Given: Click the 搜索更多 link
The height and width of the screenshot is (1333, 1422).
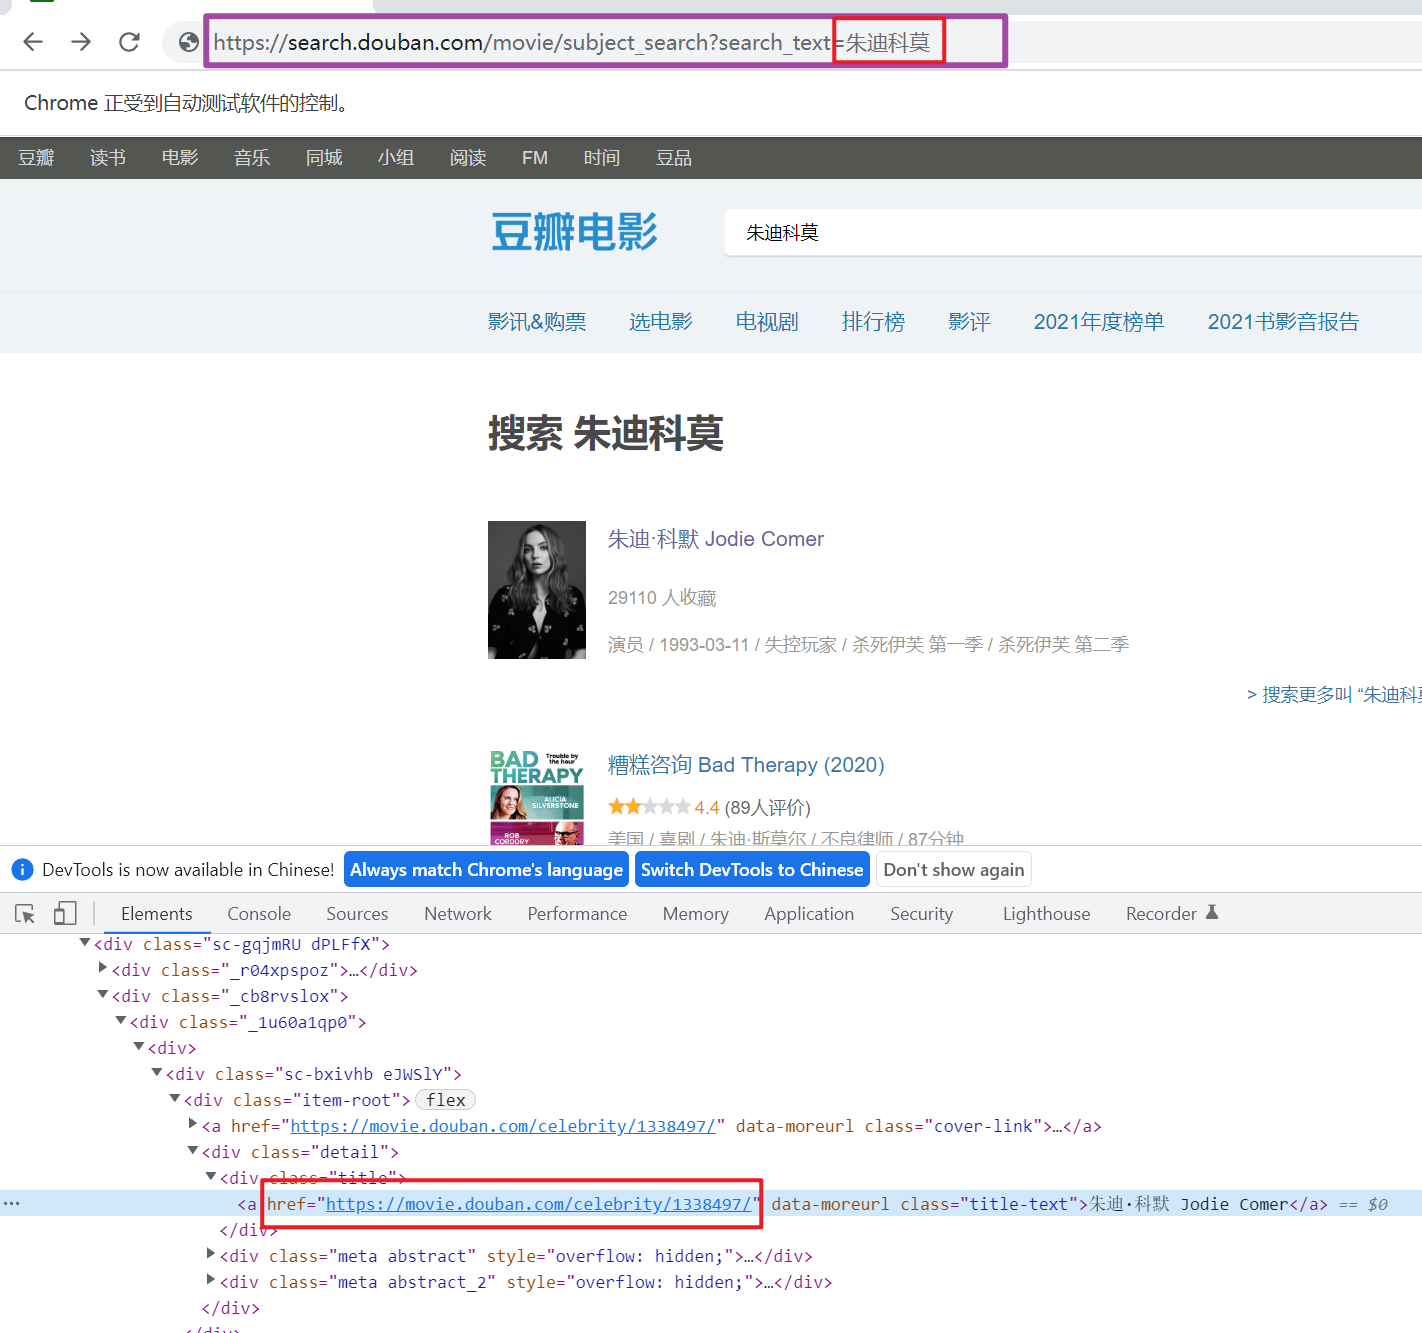Looking at the screenshot, I should point(1334,695).
